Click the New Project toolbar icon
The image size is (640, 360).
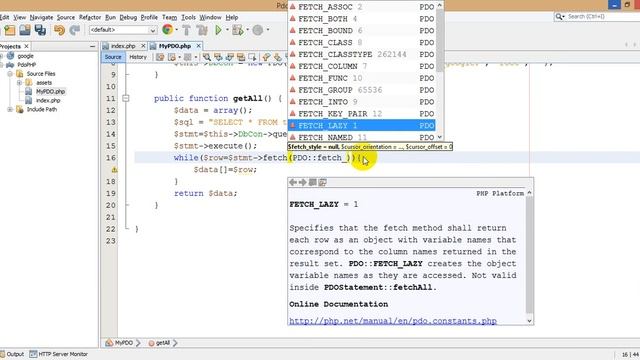[9, 30]
